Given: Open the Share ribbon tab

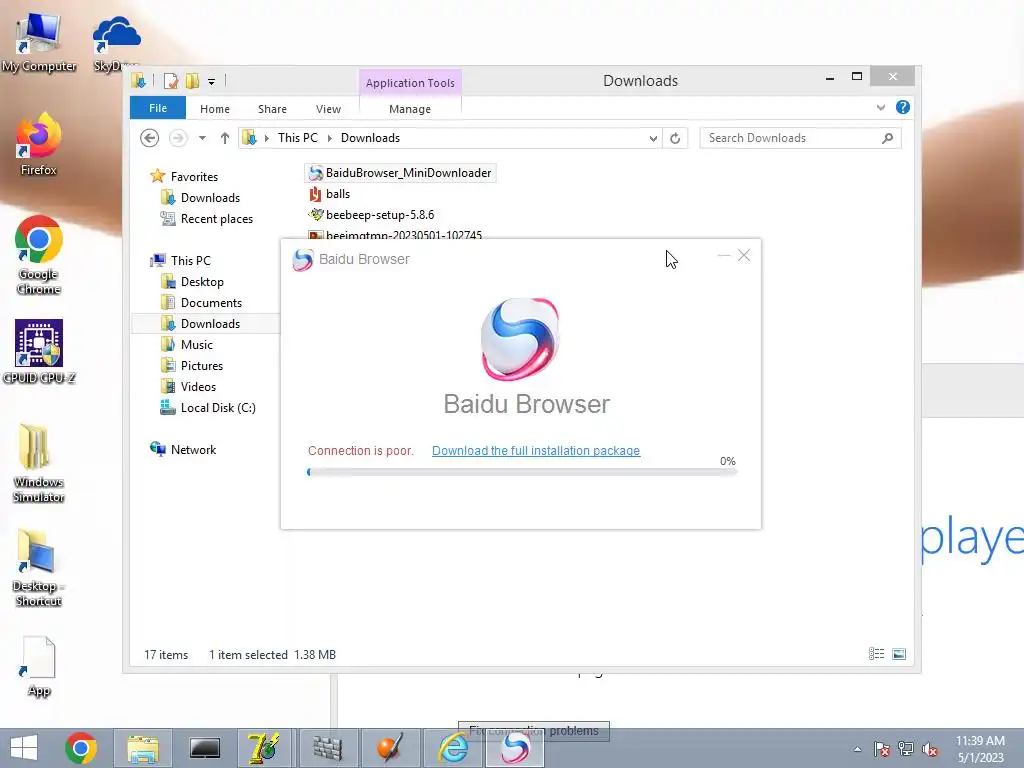Looking at the screenshot, I should 272,108.
